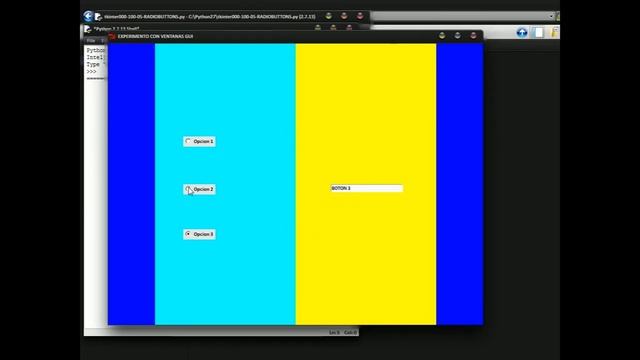640x360 pixels.
Task: Minimize the RADIOBUTTONS.py editor window
Action: [329, 16]
